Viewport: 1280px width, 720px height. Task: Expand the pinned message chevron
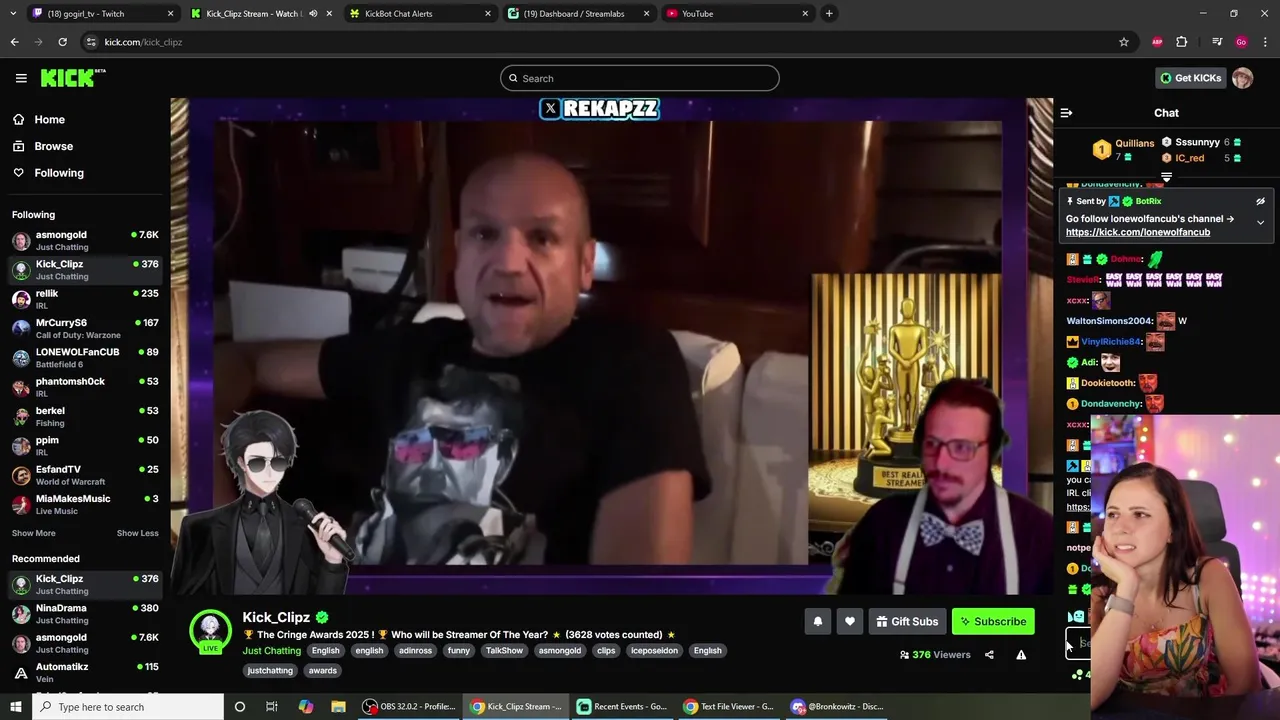[1260, 222]
